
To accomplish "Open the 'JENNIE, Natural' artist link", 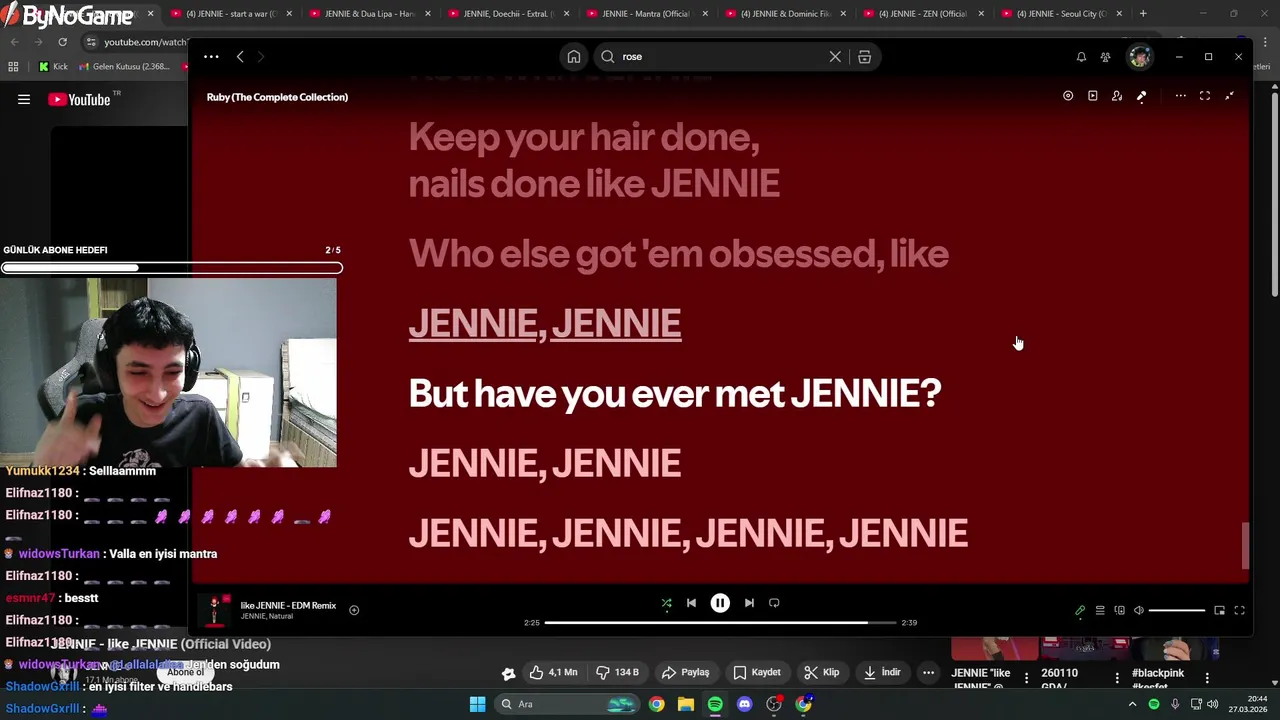I will (x=266, y=616).
